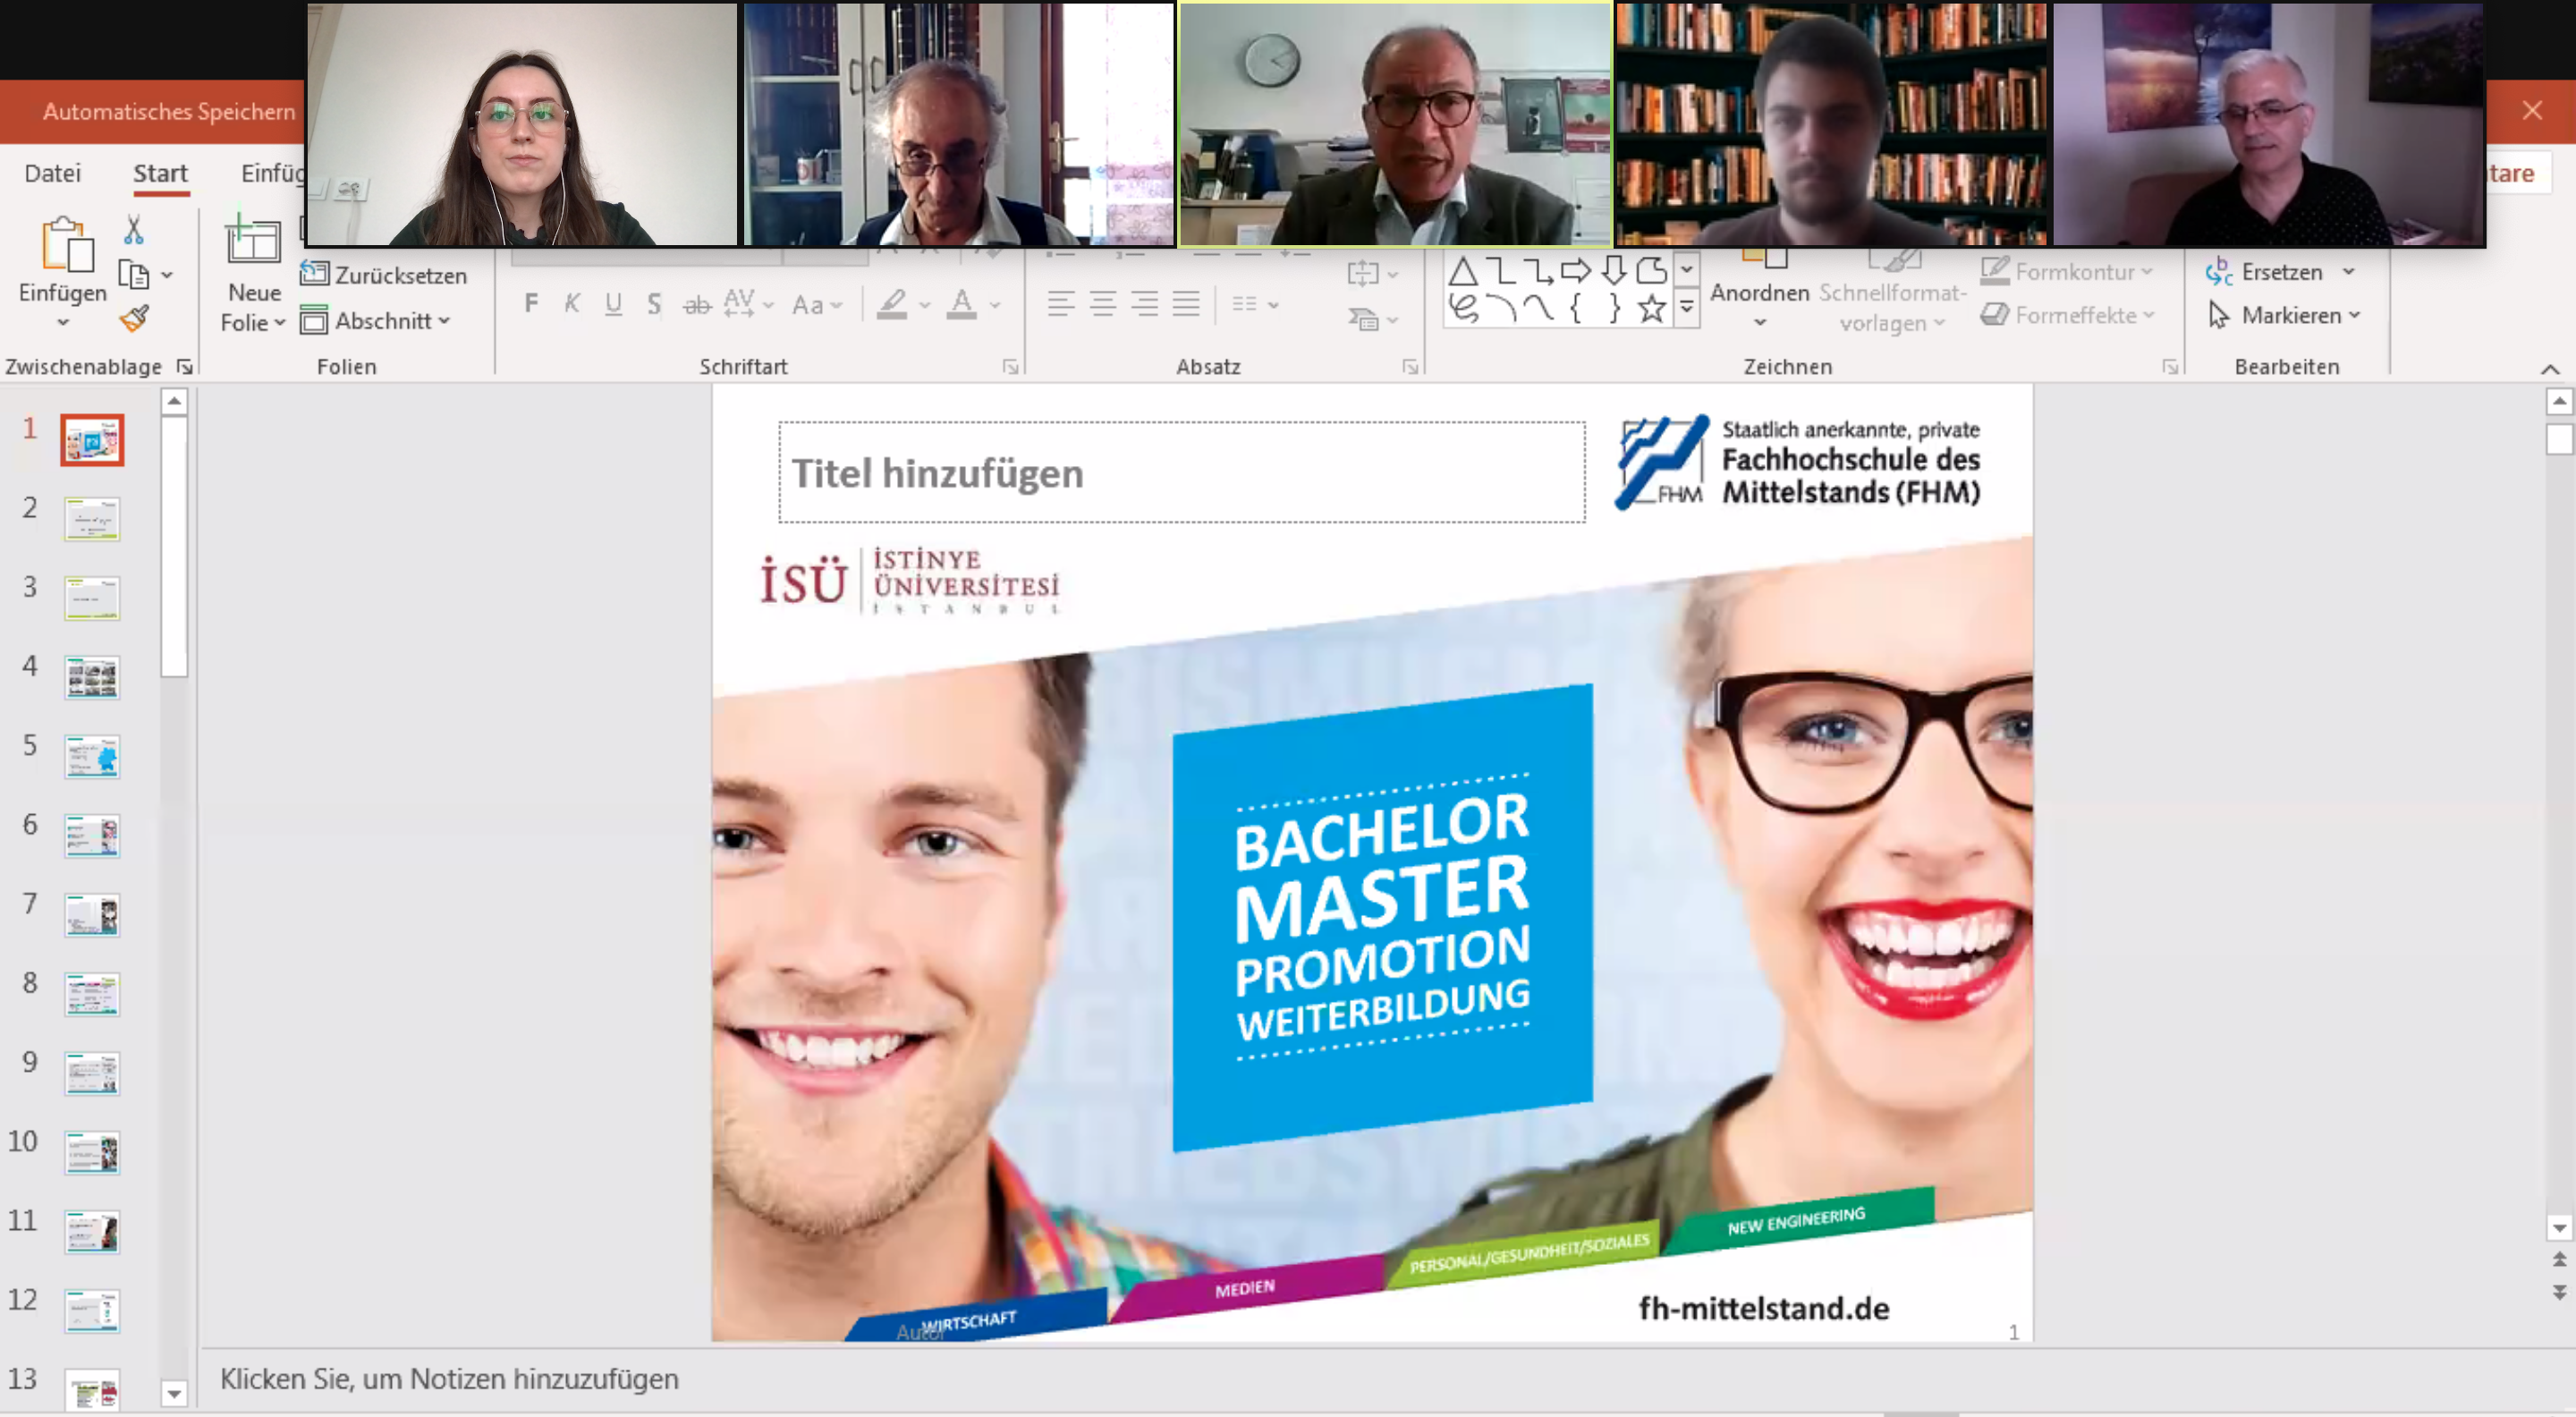This screenshot has height=1417, width=2576.
Task: Select the Format Painter brush icon
Action: click(x=134, y=319)
